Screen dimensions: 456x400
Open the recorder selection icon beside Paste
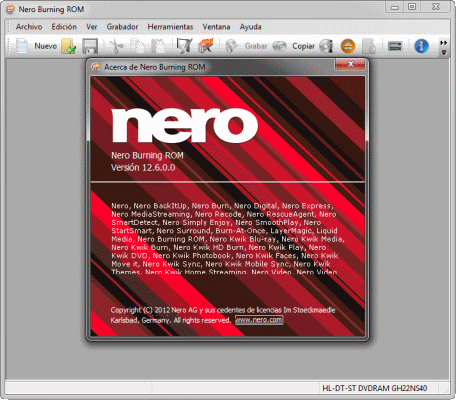click(184, 46)
